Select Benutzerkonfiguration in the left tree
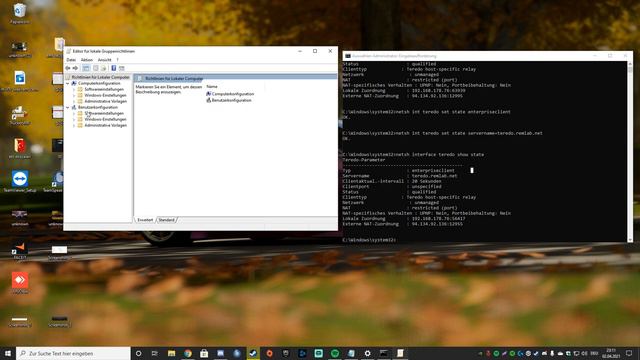This screenshot has height=360, width=640. [98, 107]
